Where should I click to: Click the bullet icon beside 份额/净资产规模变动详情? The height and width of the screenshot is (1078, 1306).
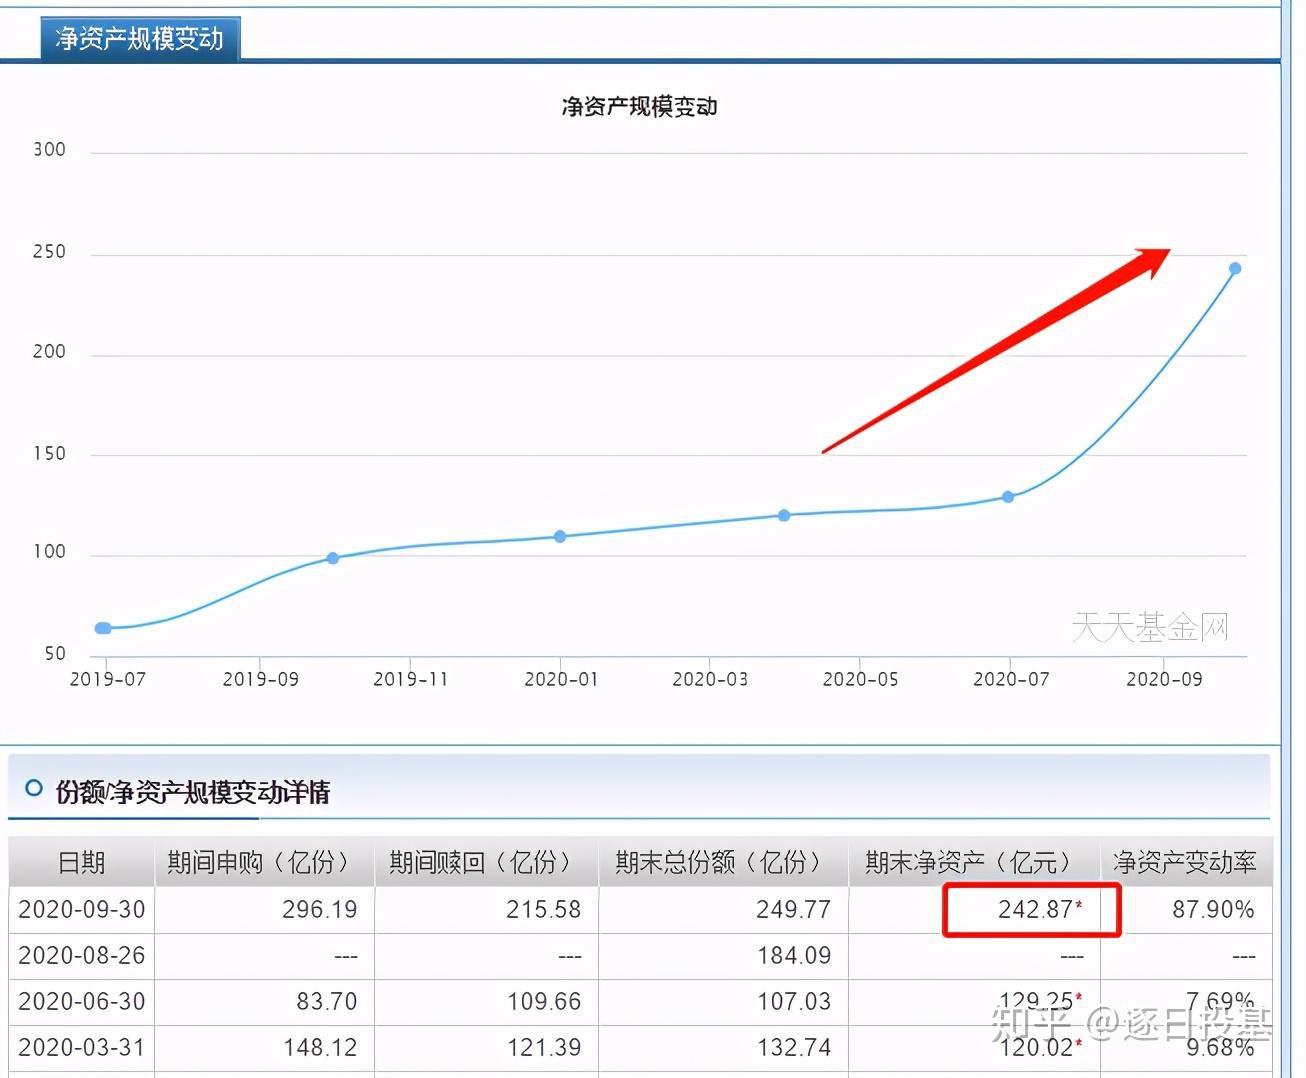pos(33,788)
